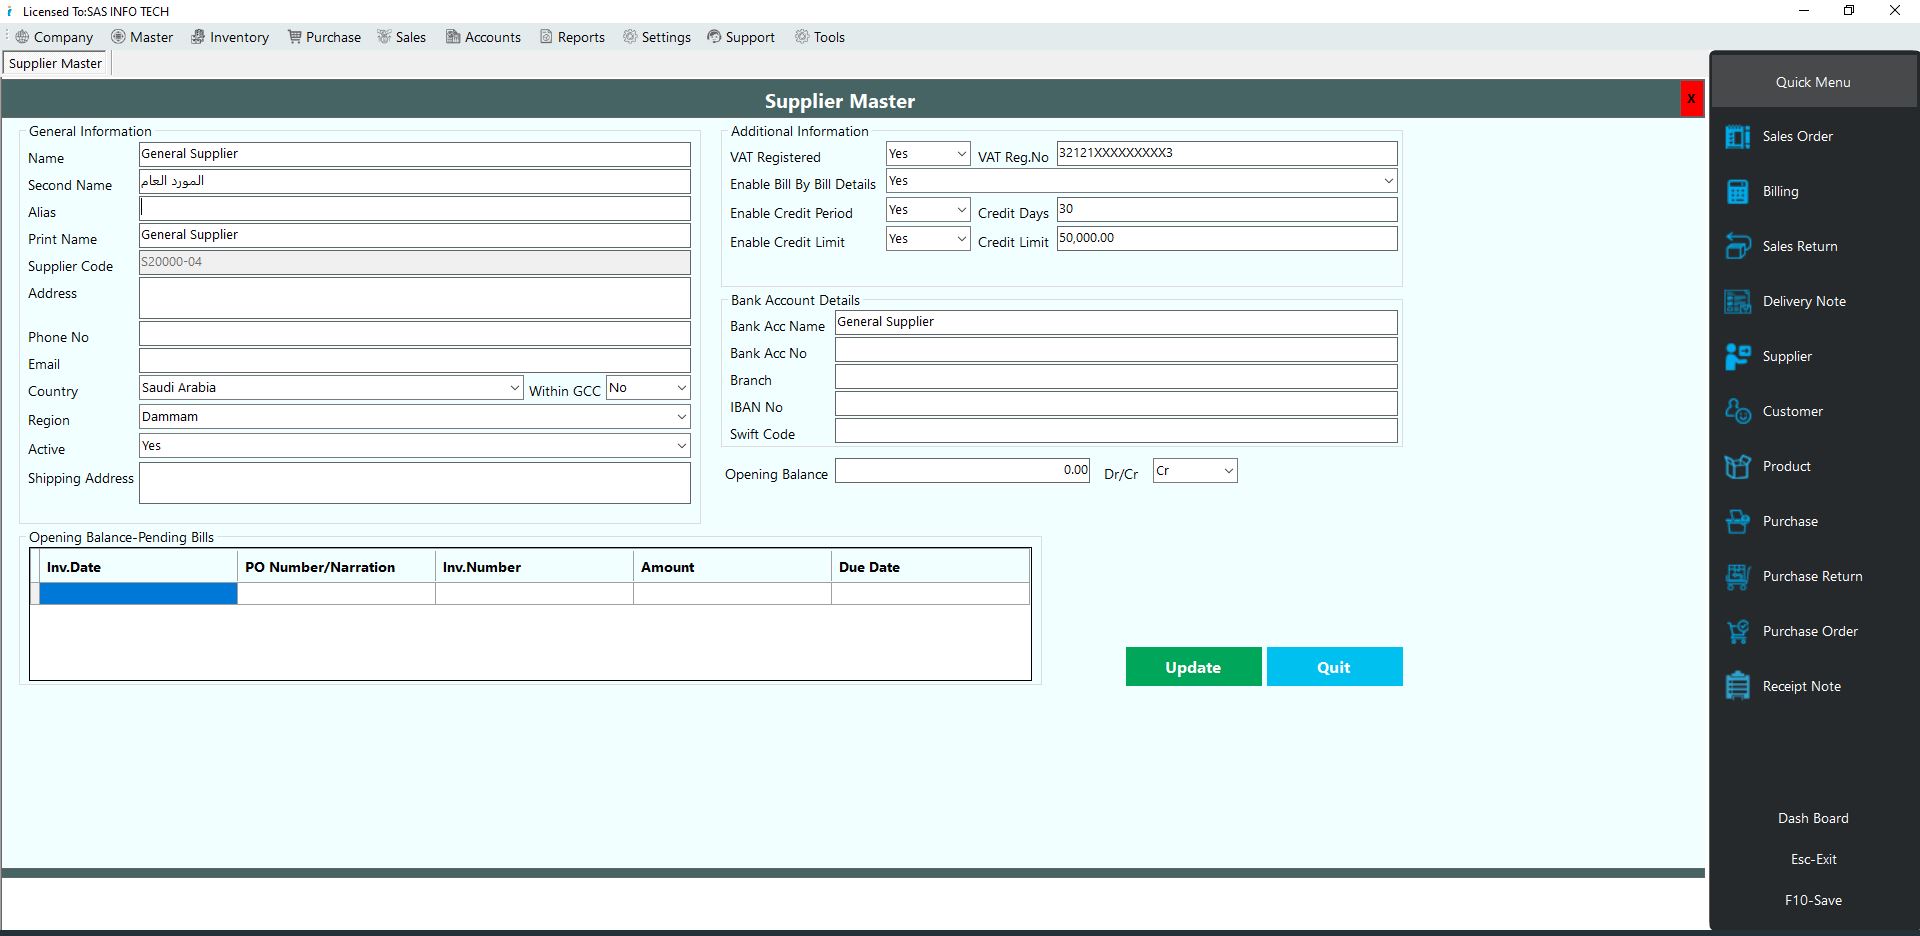Image resolution: width=1920 pixels, height=936 pixels.
Task: Expand the Active status dropdown
Action: pos(681,446)
